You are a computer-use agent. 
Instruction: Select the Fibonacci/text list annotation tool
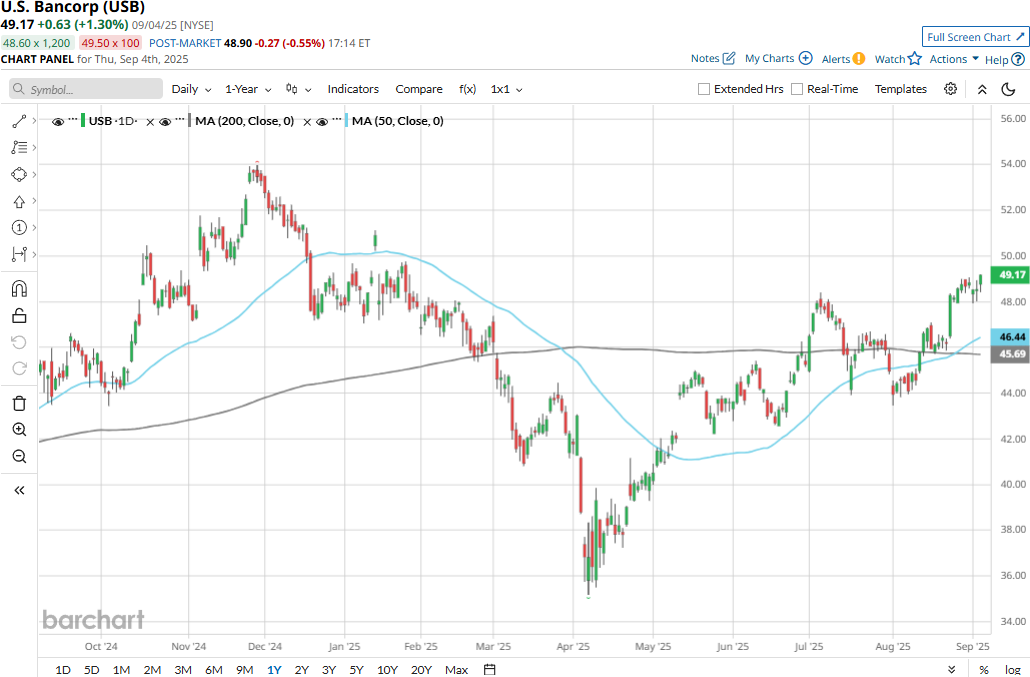click(x=19, y=148)
